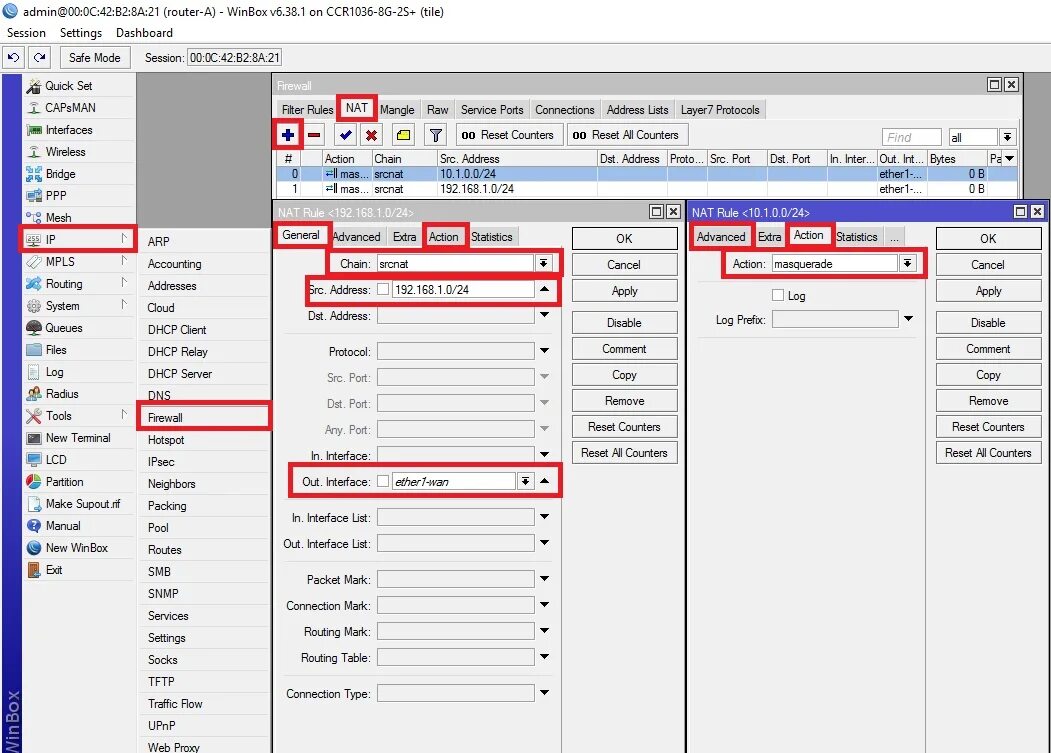
Task: Open the Dashboard menu
Action: [x=144, y=33]
